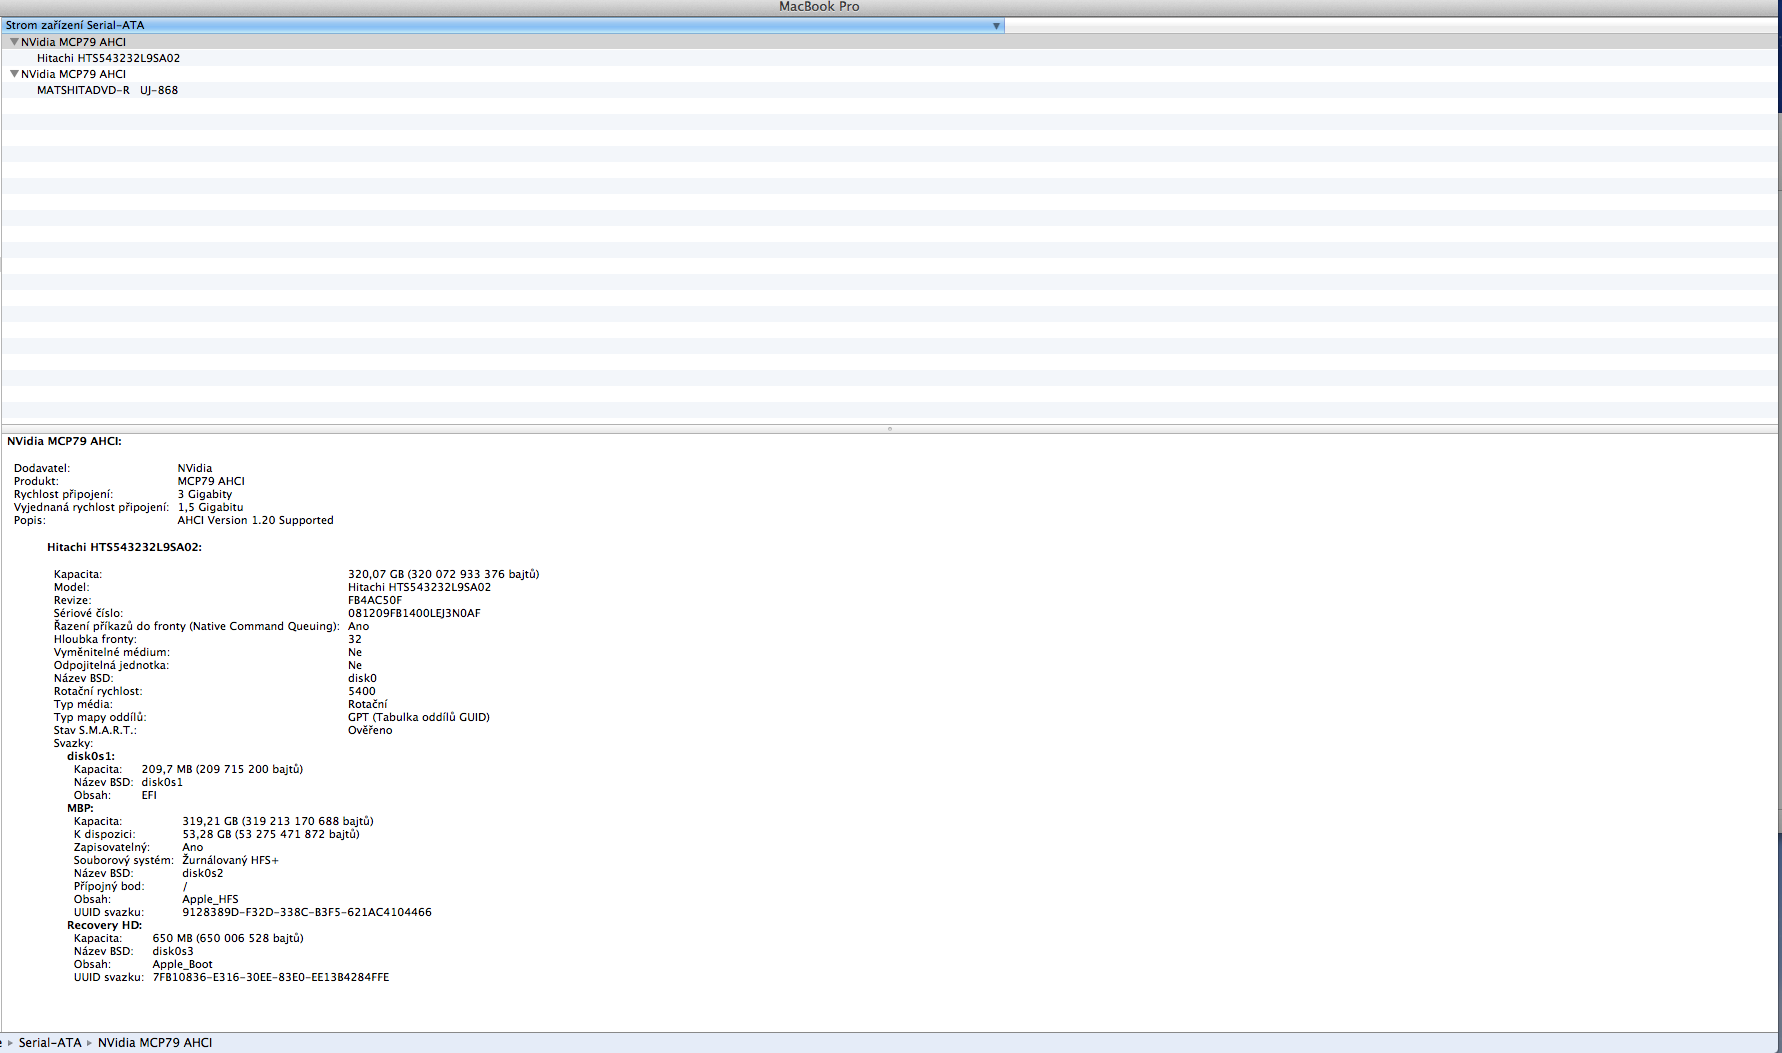Click the bold 'MBP:' volume heading
This screenshot has width=1782, height=1053.
point(80,808)
